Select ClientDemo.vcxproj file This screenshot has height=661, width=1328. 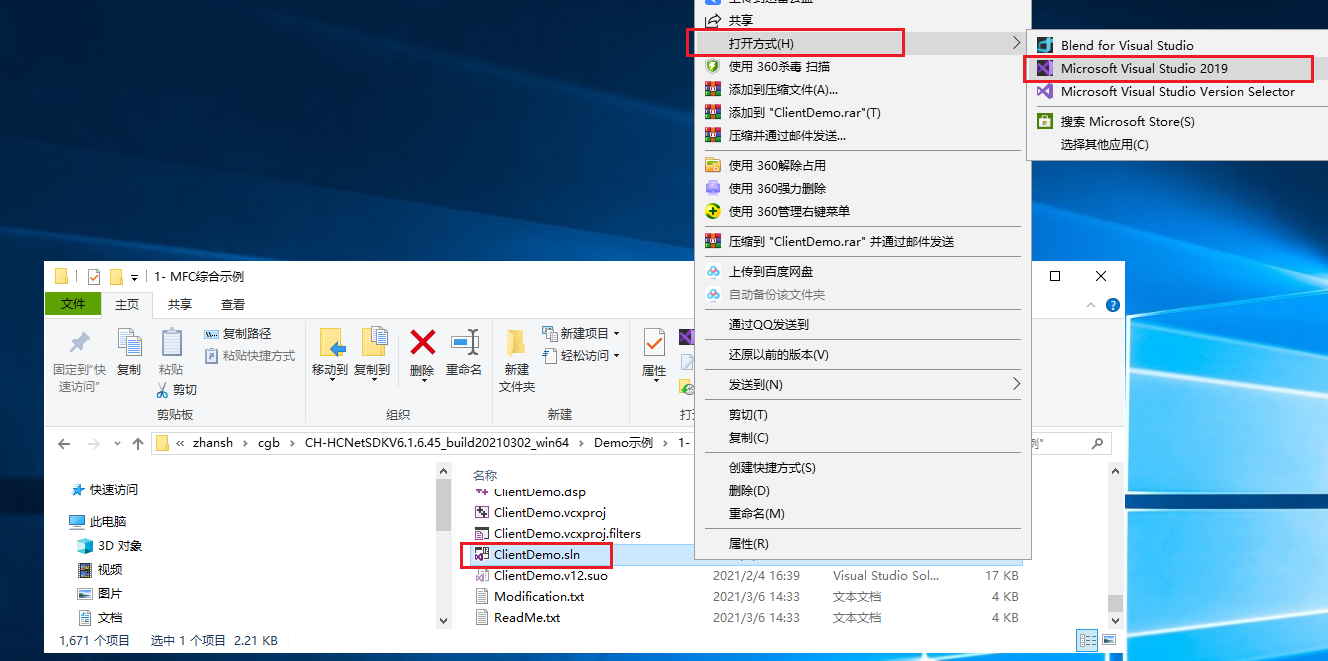tap(550, 512)
